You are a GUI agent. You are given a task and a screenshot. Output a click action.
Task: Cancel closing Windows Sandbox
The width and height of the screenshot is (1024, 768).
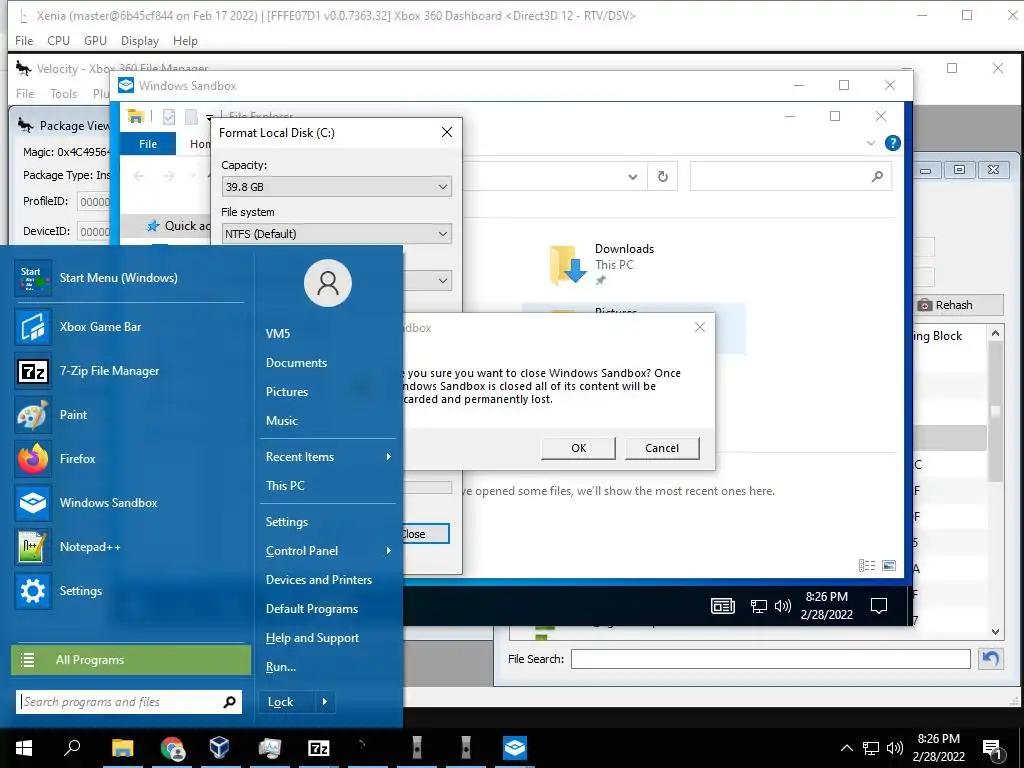662,448
